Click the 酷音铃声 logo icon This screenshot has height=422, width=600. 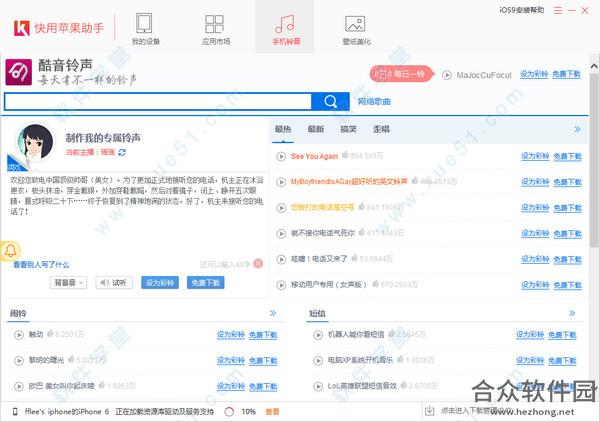click(x=18, y=72)
